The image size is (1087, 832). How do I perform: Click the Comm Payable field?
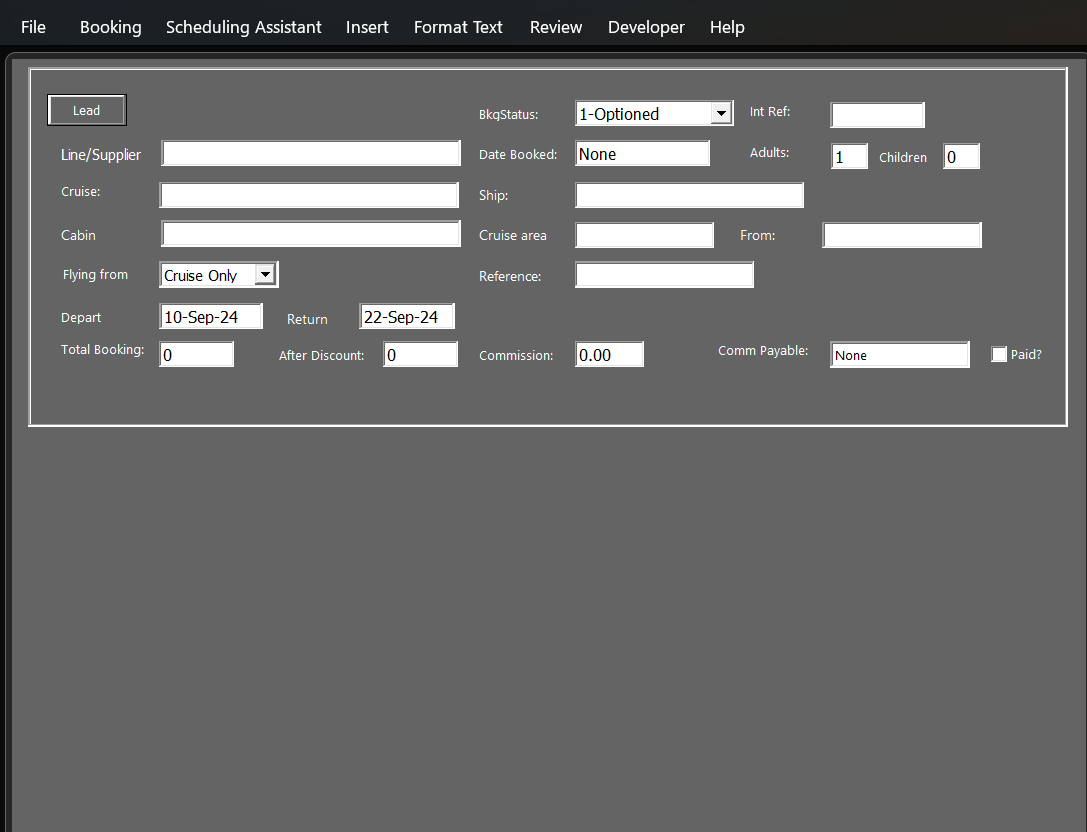pos(899,355)
